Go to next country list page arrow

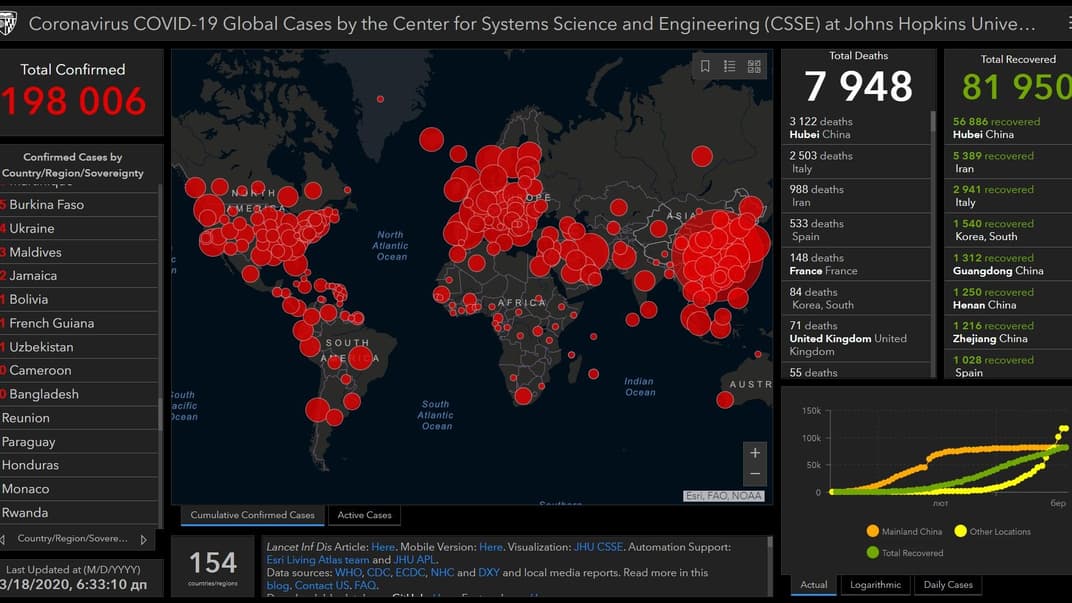pyautogui.click(x=144, y=539)
